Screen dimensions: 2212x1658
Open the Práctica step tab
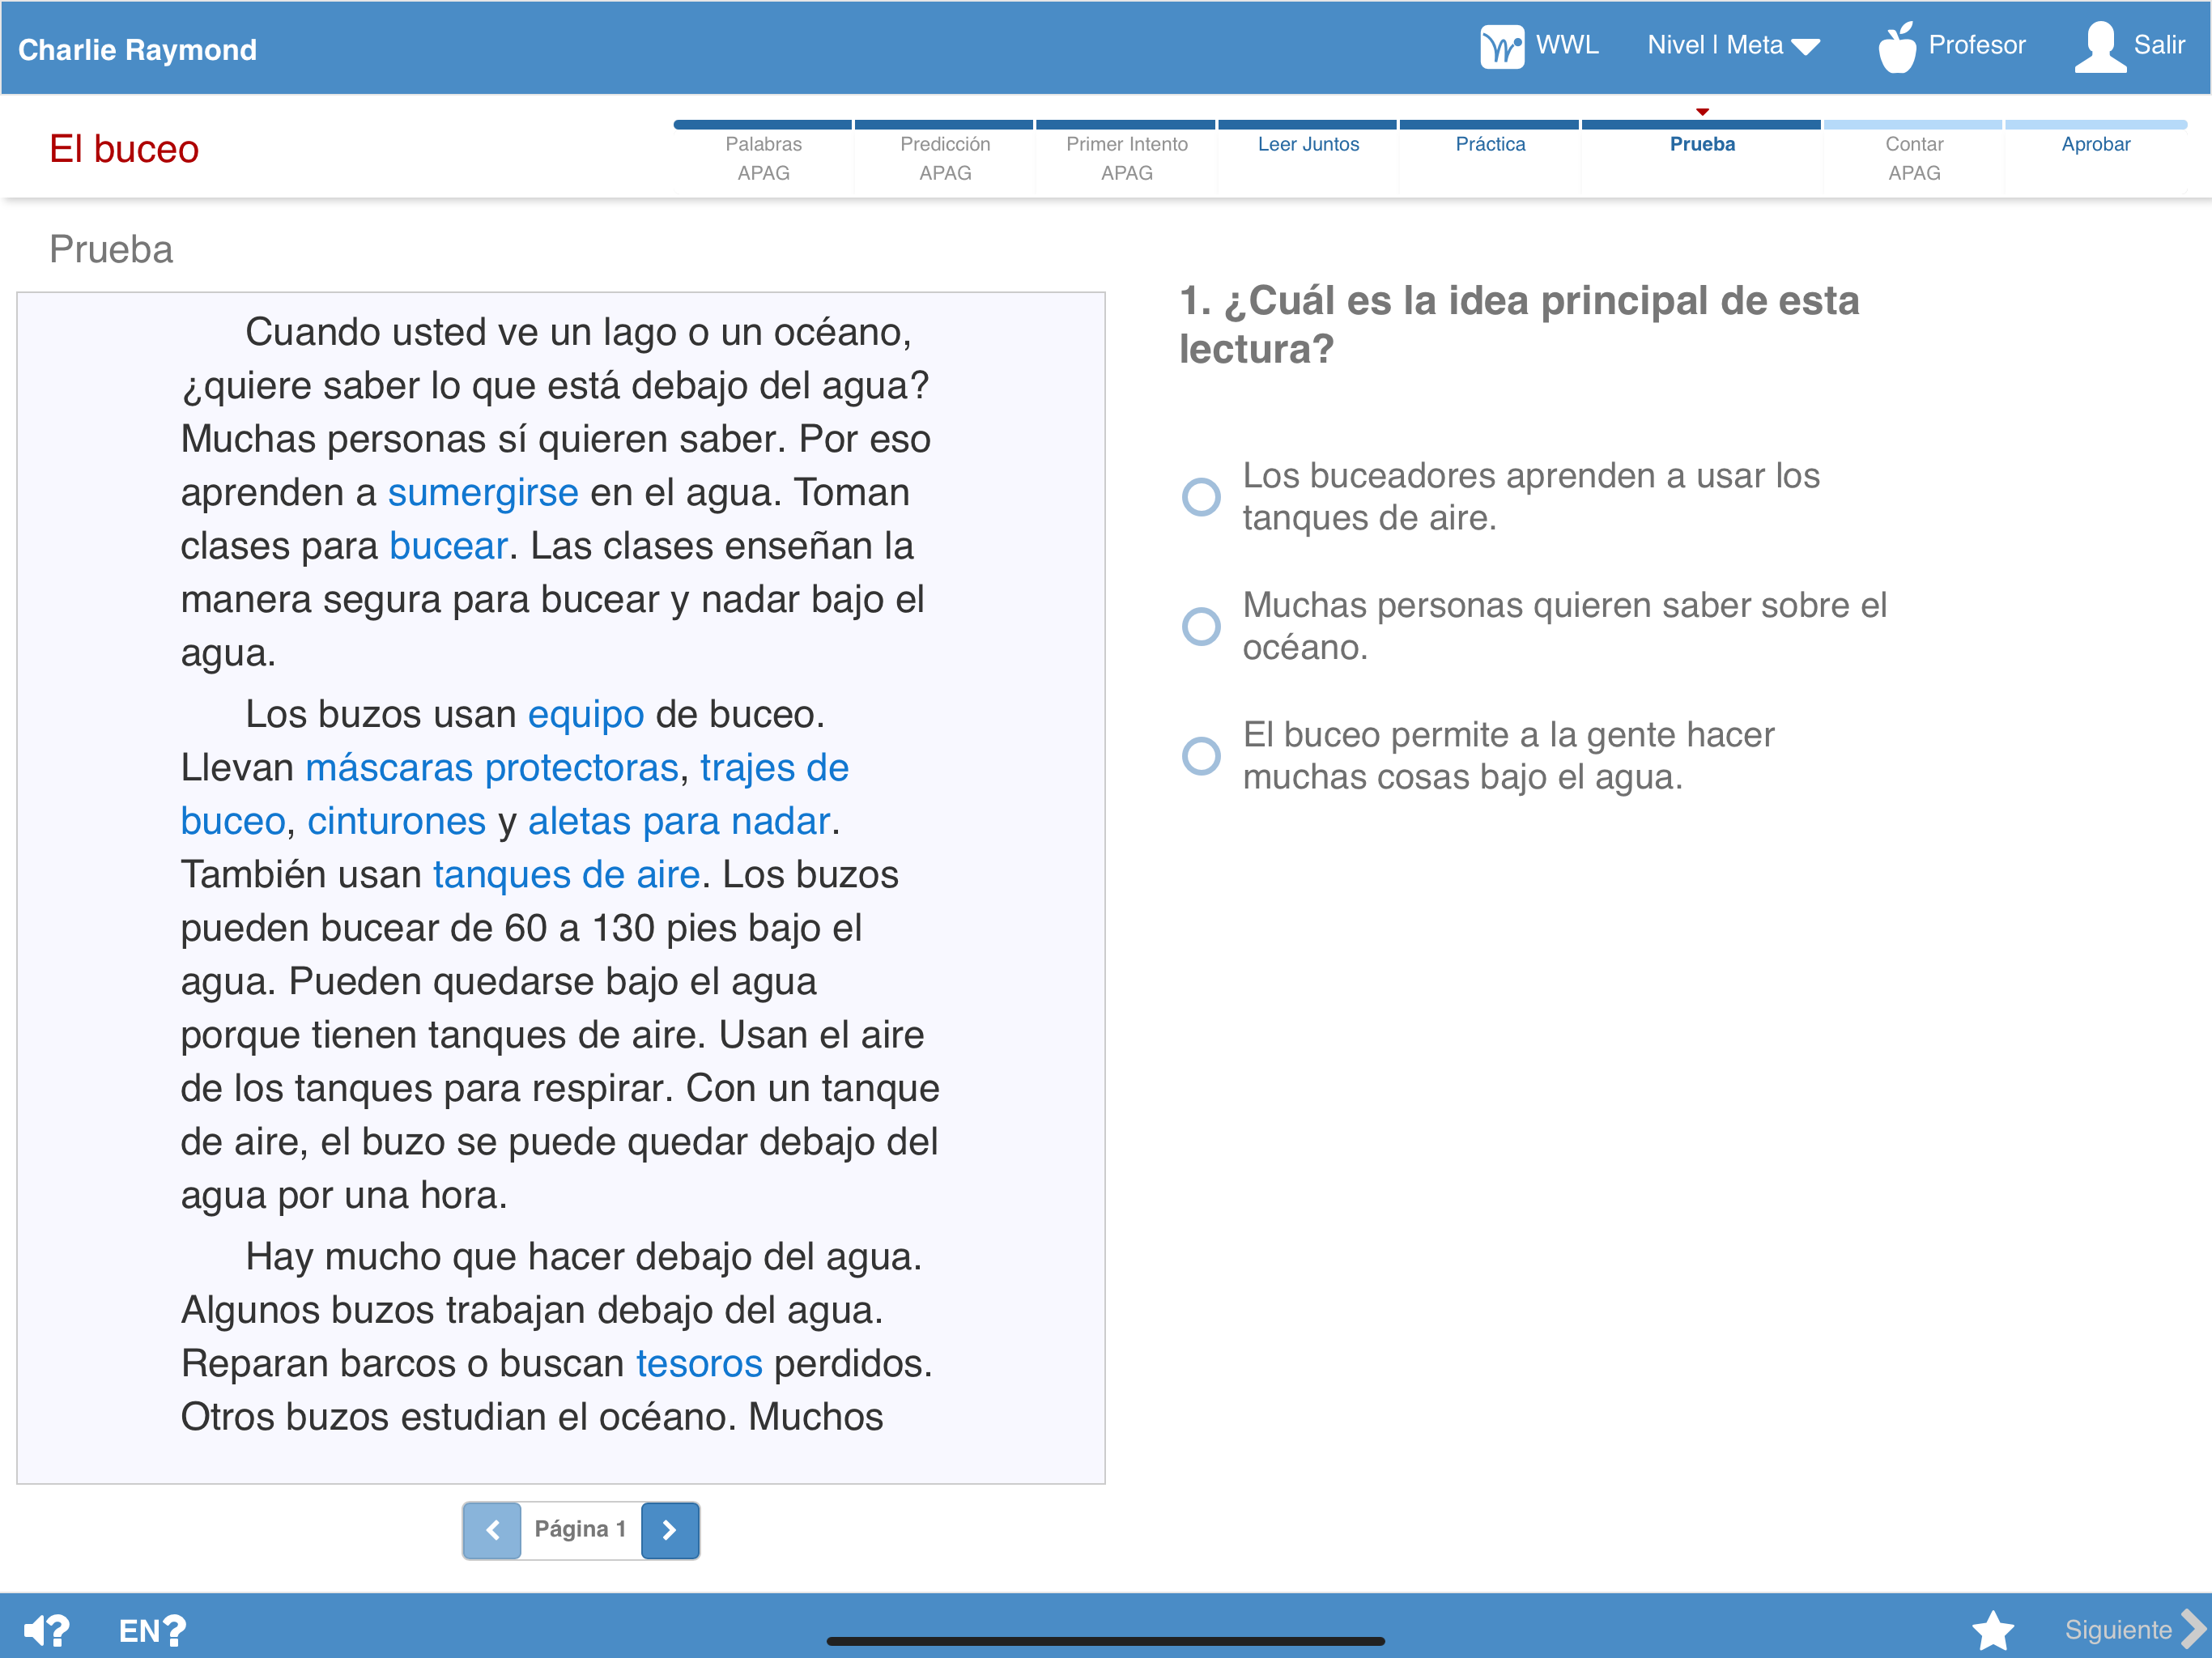point(1490,144)
